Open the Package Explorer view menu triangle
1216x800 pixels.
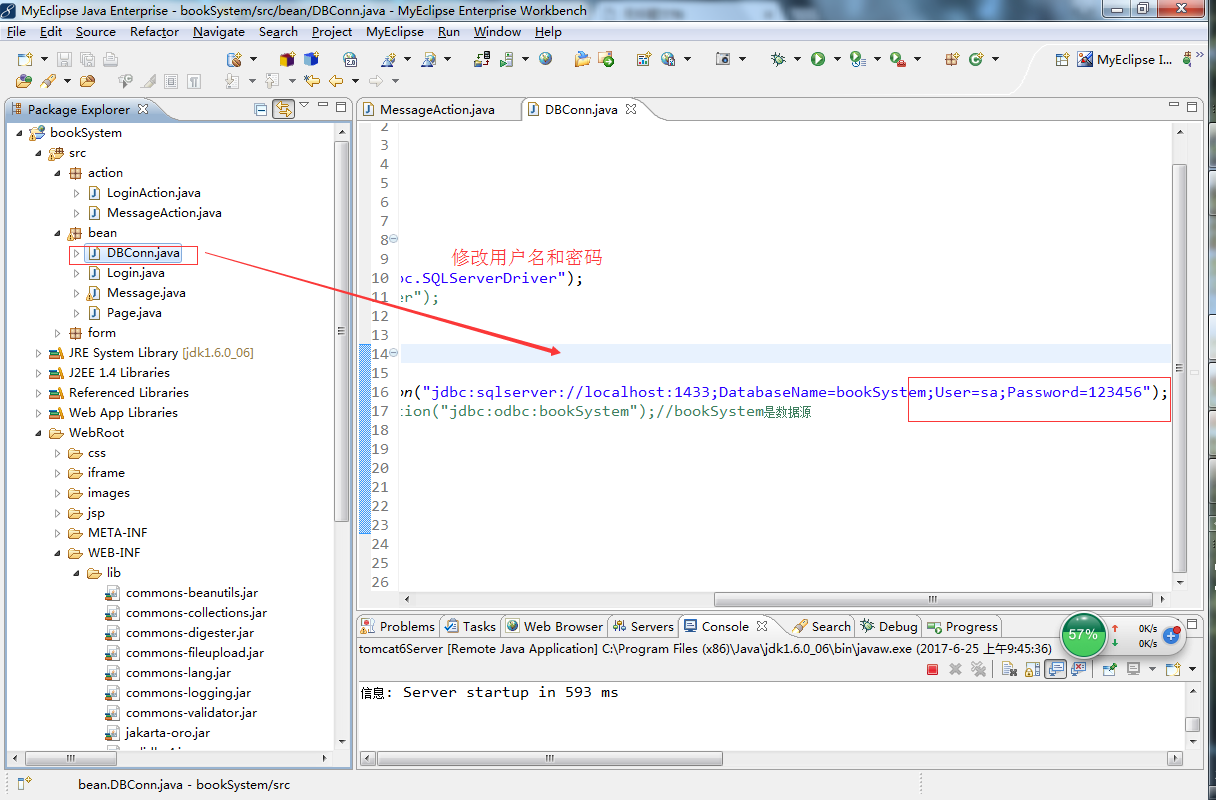pyautogui.click(x=304, y=105)
